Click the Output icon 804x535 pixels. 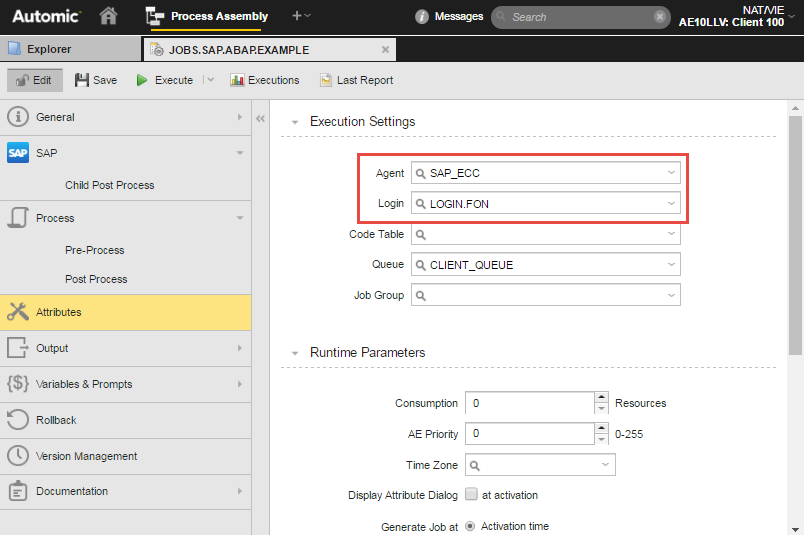click(x=18, y=348)
